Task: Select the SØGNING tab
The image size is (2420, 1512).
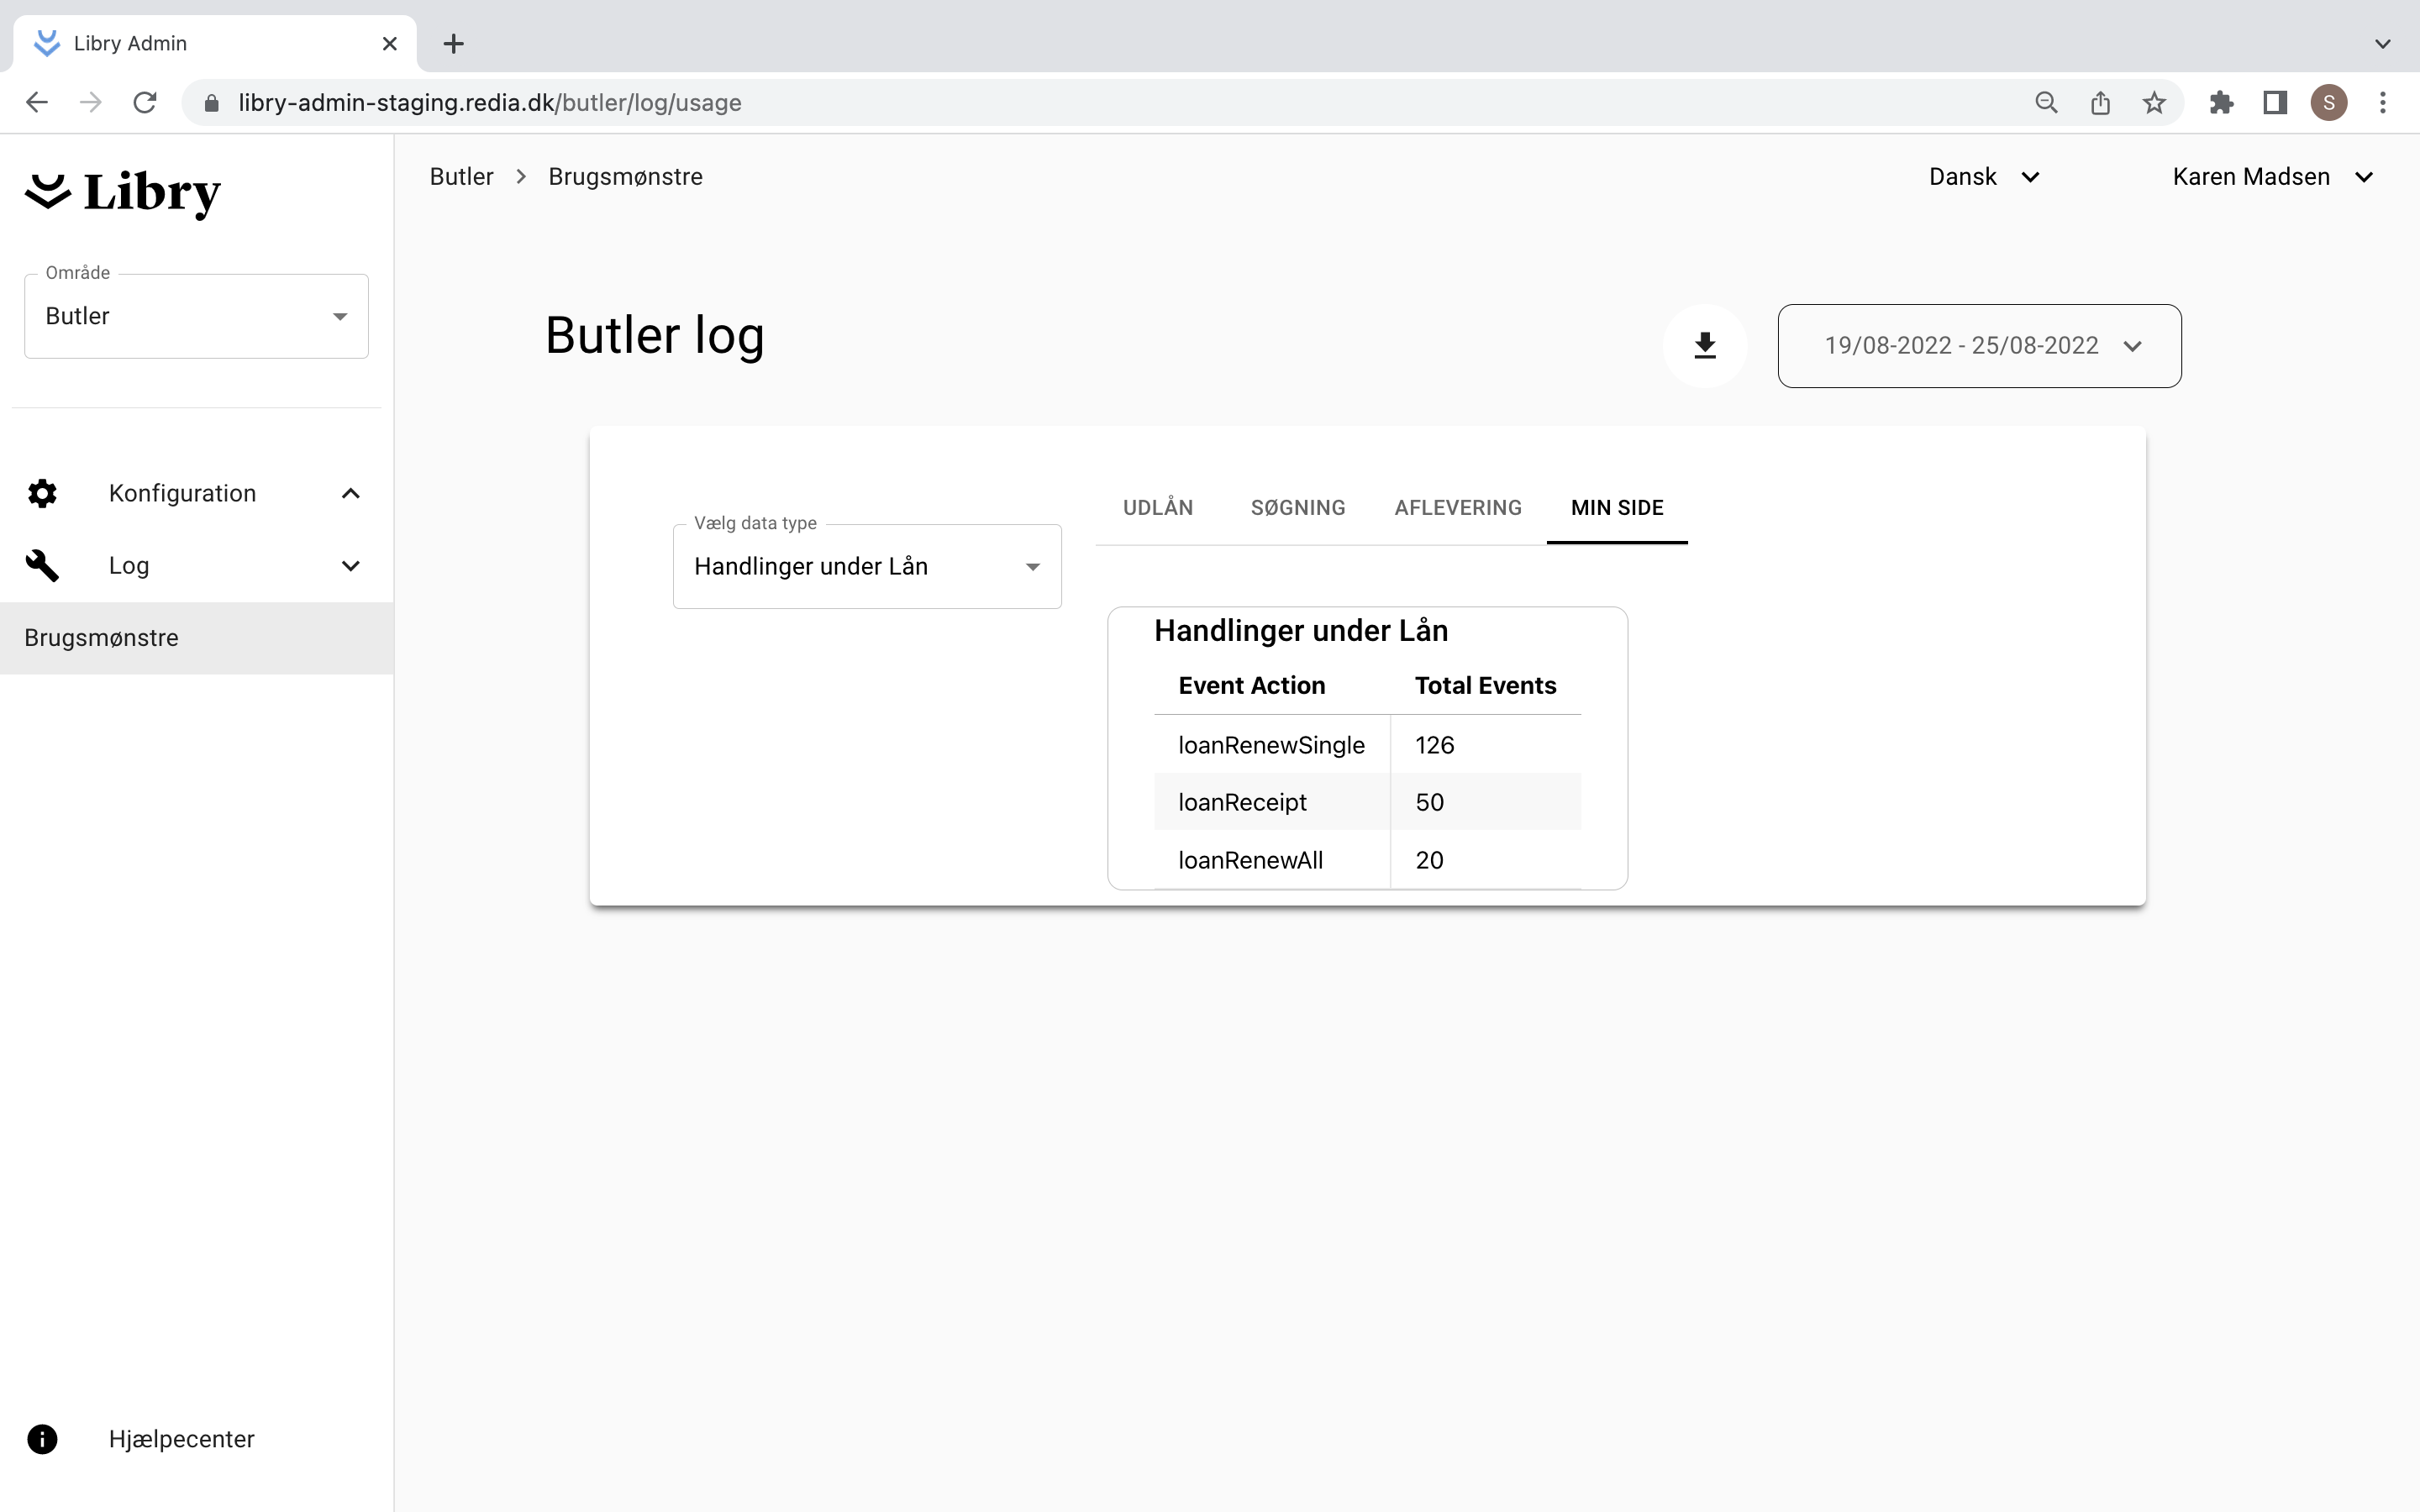Action: [x=1297, y=508]
